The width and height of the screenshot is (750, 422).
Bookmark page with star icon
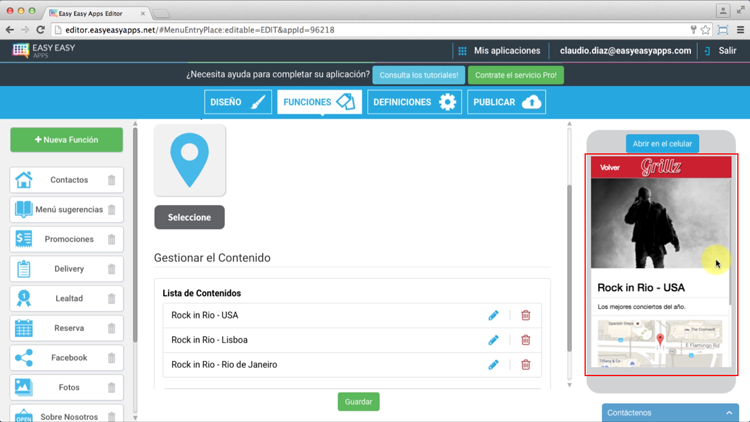pos(706,30)
